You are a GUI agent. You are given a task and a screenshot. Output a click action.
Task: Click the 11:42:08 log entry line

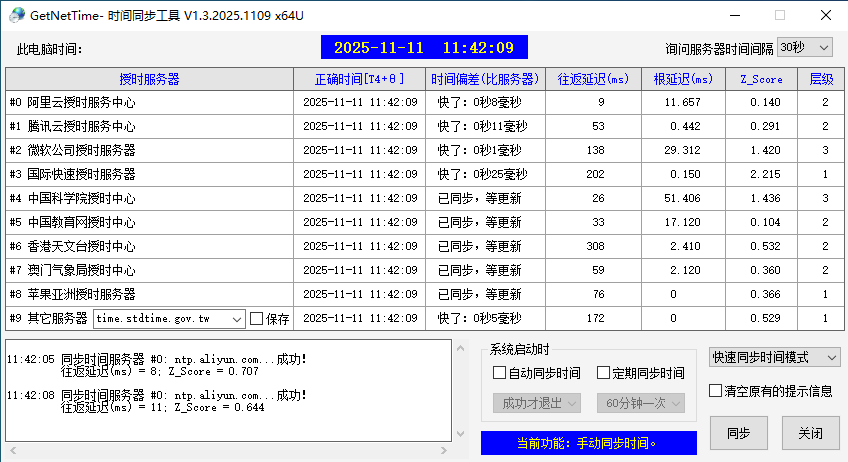click(x=157, y=395)
